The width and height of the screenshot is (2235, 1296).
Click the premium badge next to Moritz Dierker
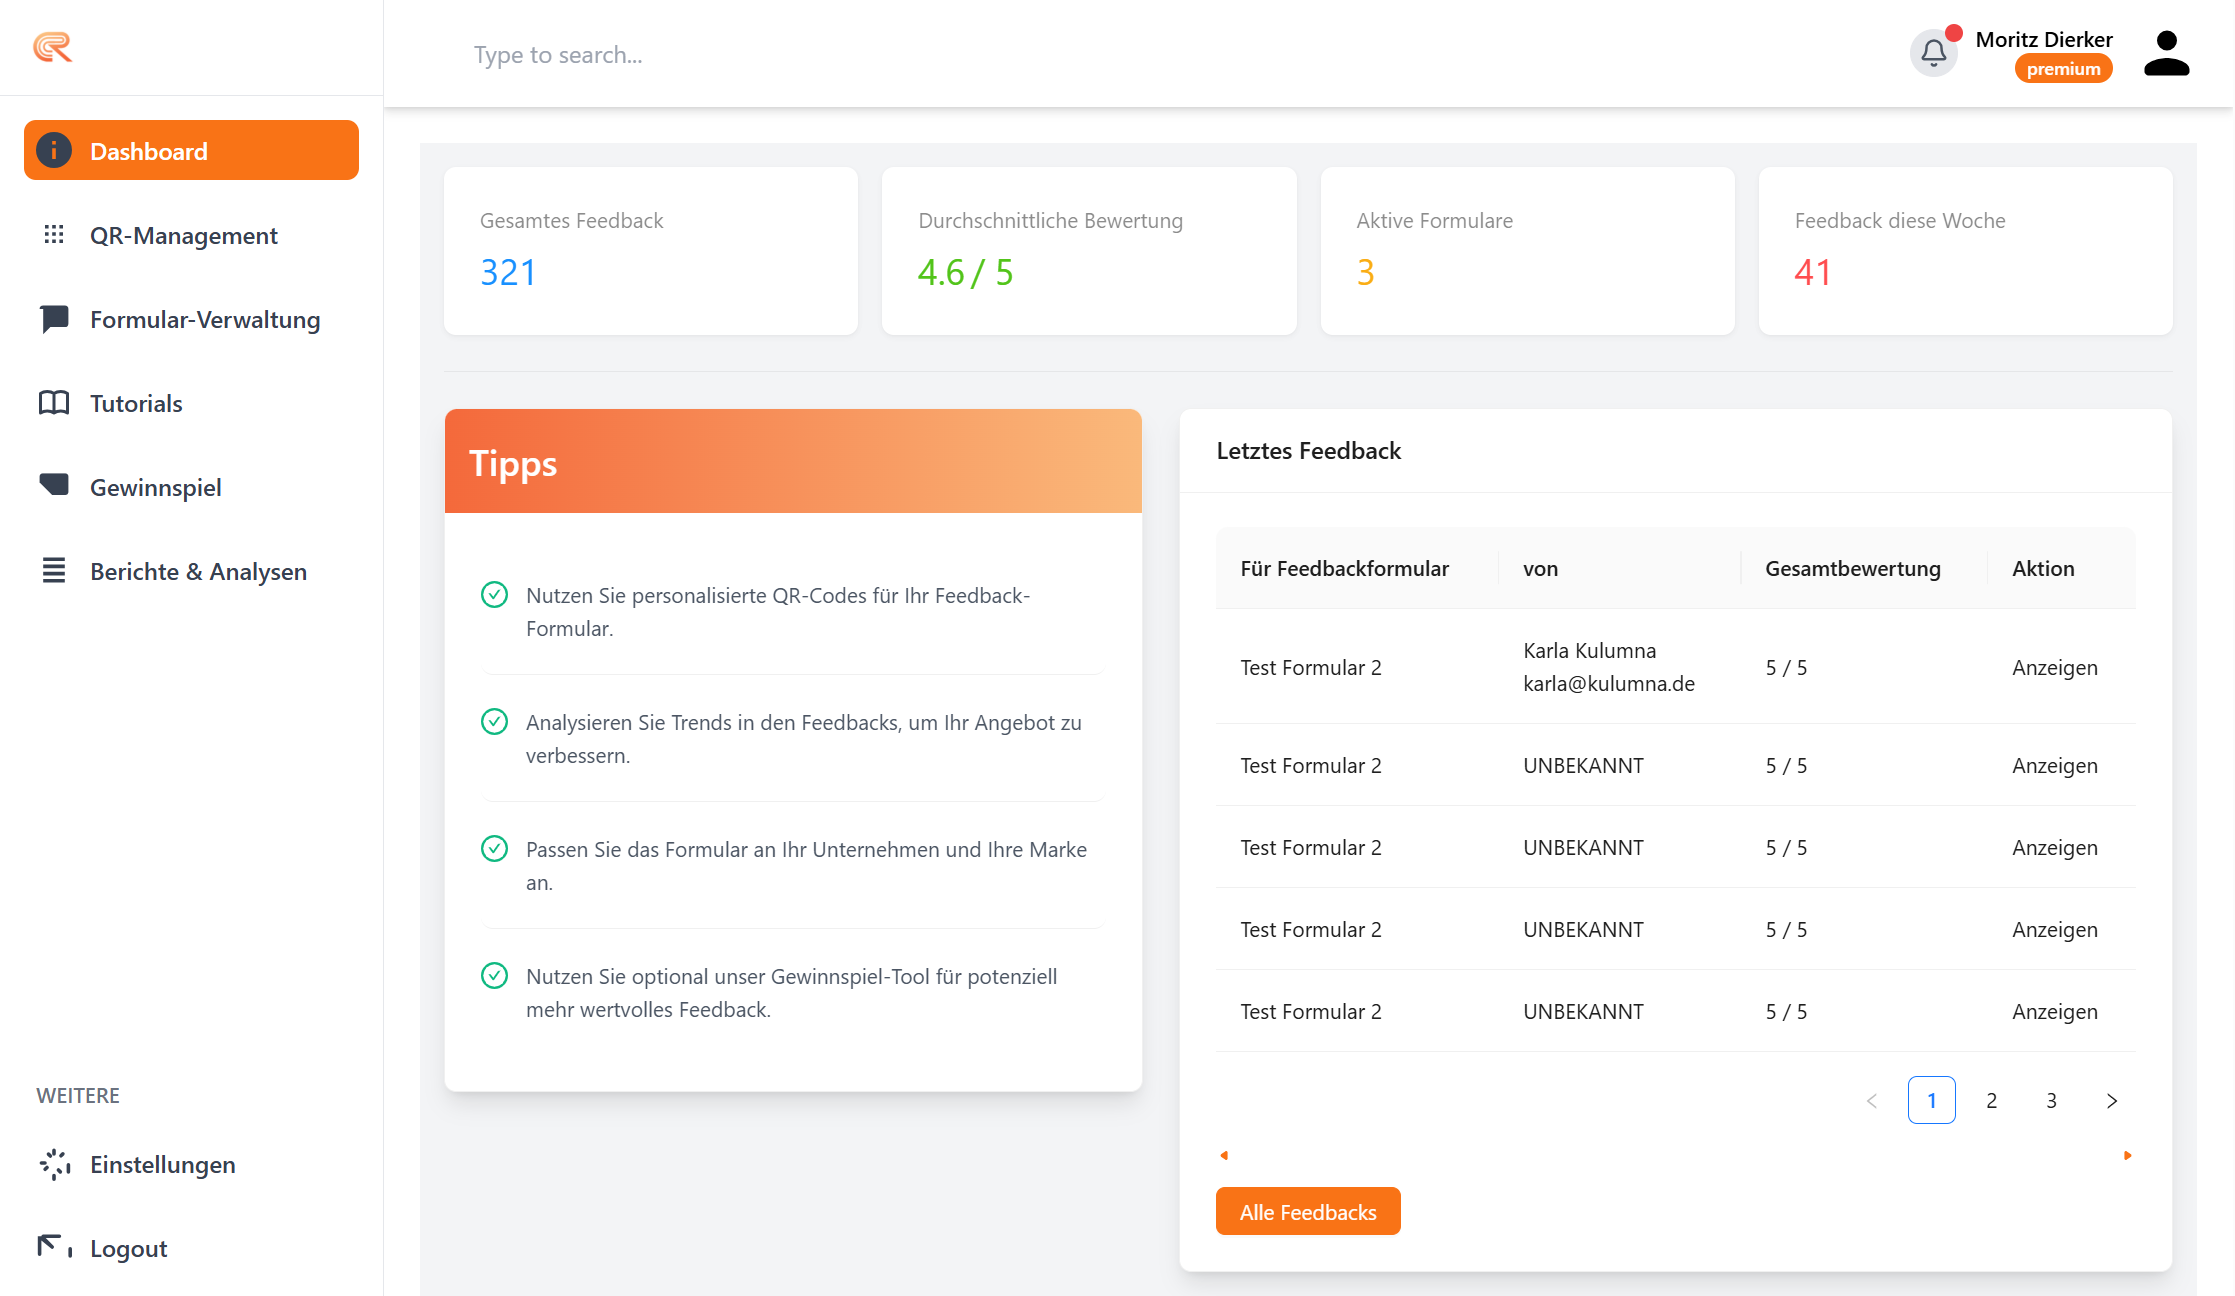(2063, 68)
